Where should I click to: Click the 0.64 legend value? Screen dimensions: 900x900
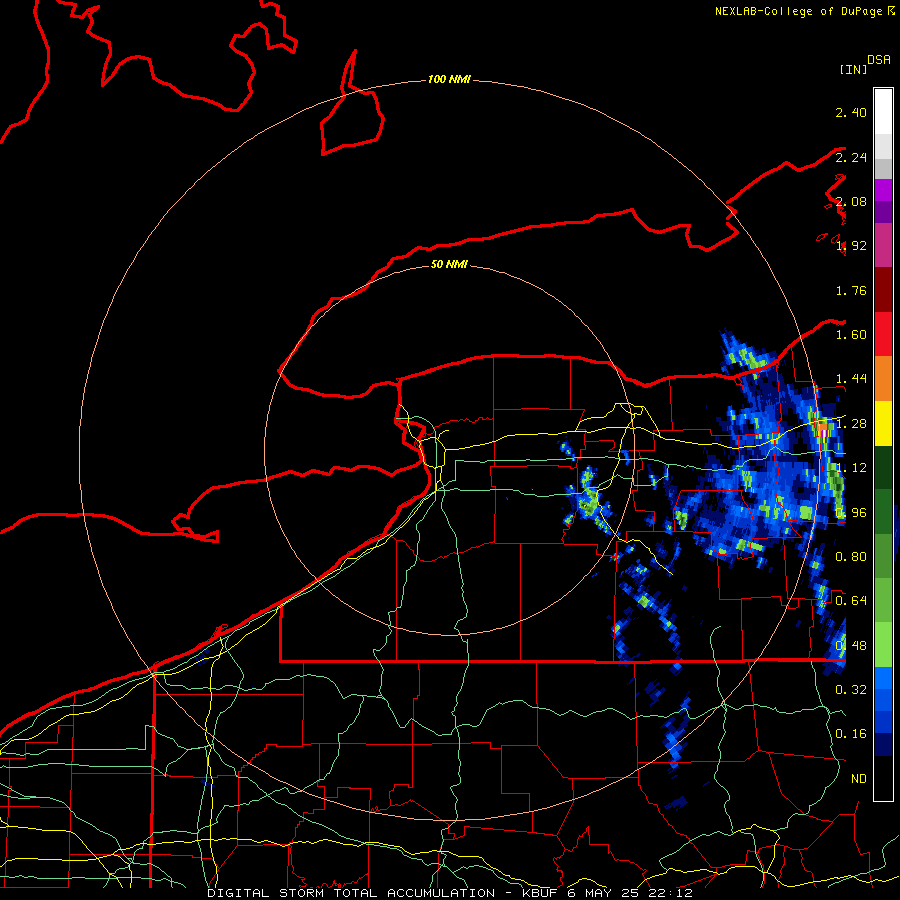pyautogui.click(x=851, y=601)
